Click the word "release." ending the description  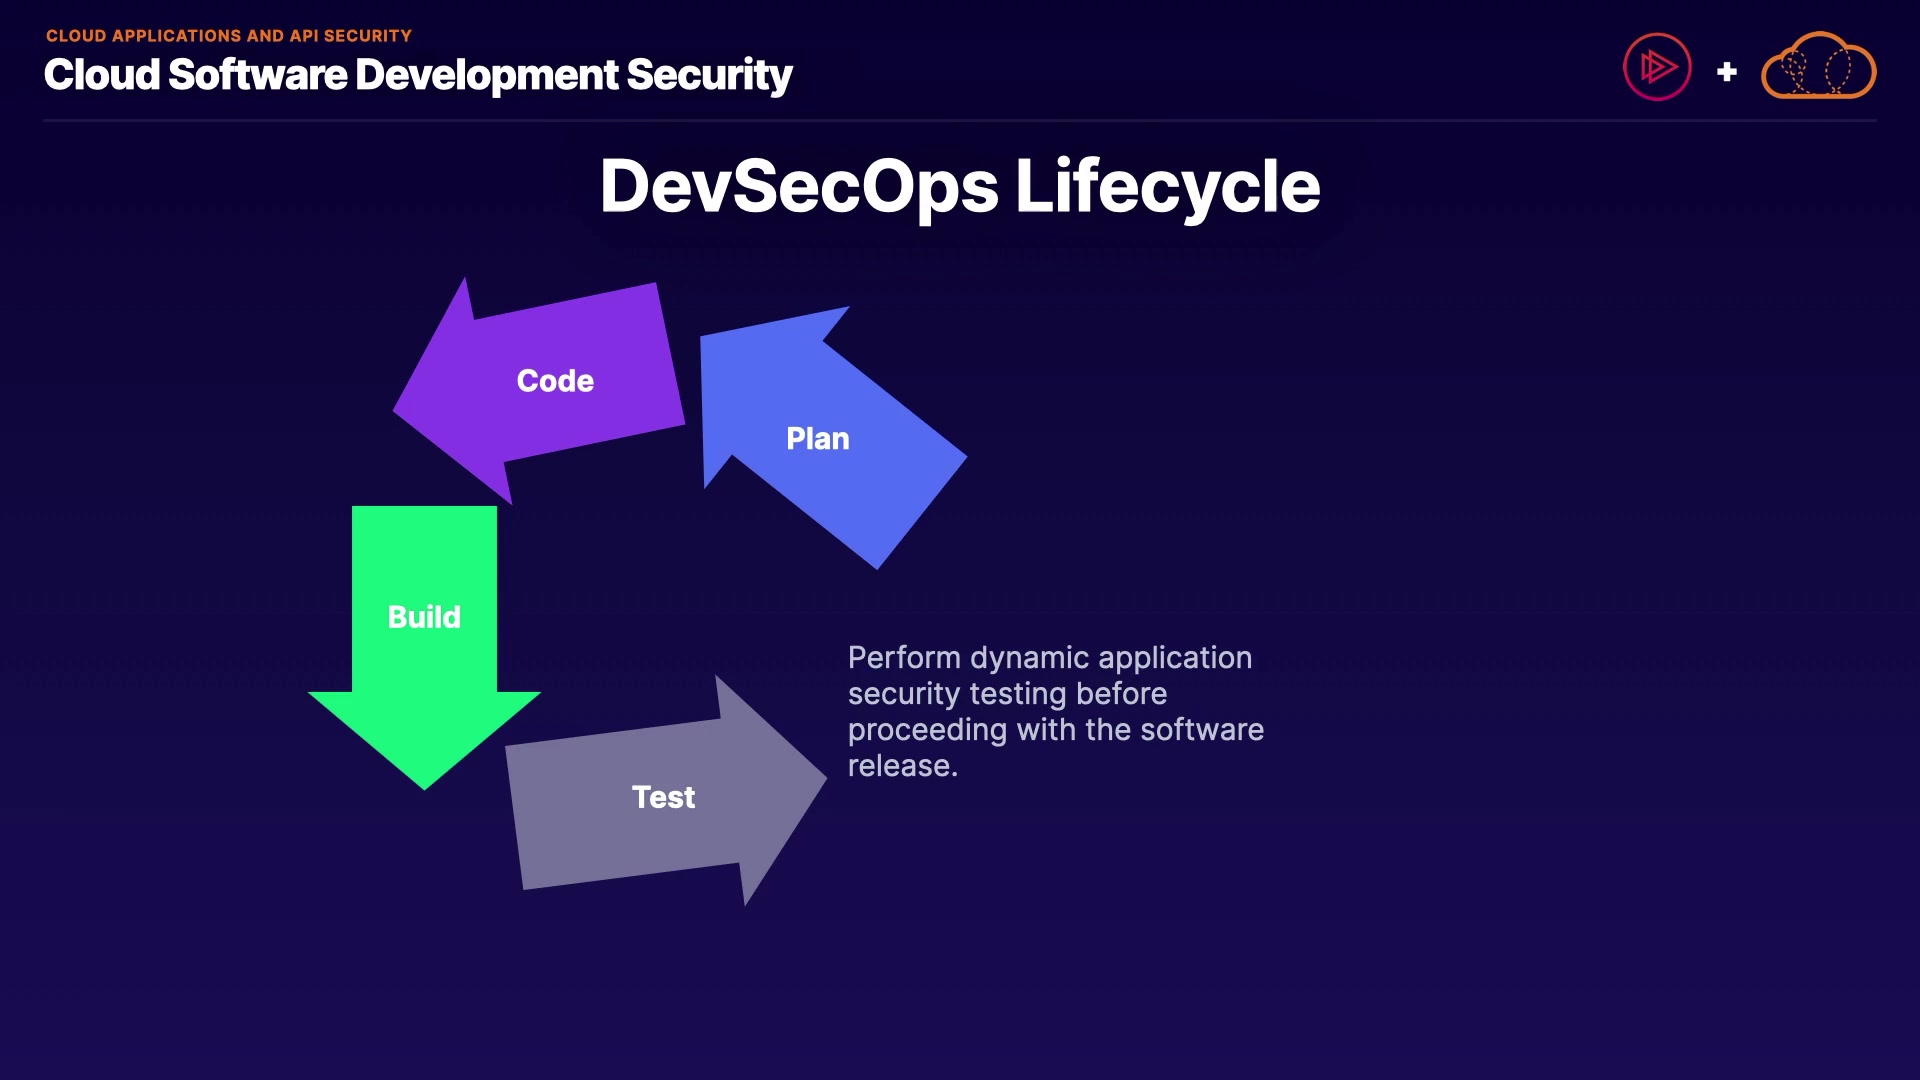coord(902,766)
